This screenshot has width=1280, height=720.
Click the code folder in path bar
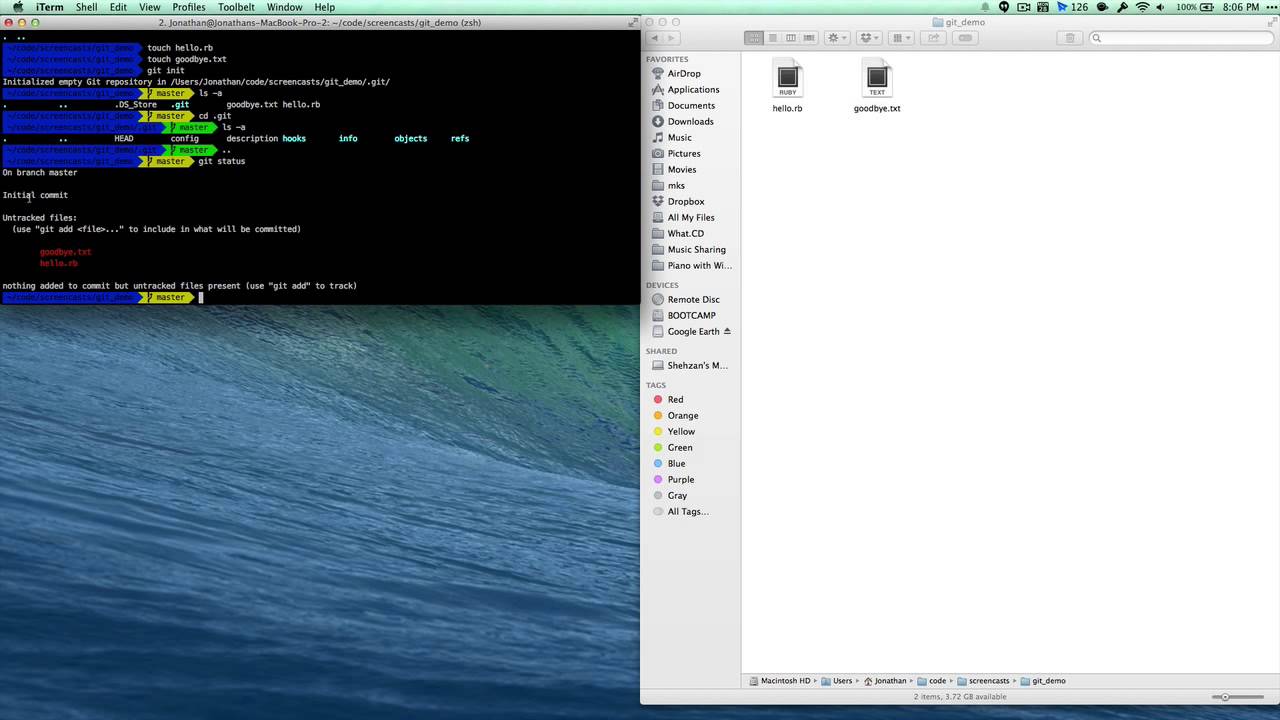tap(932, 681)
